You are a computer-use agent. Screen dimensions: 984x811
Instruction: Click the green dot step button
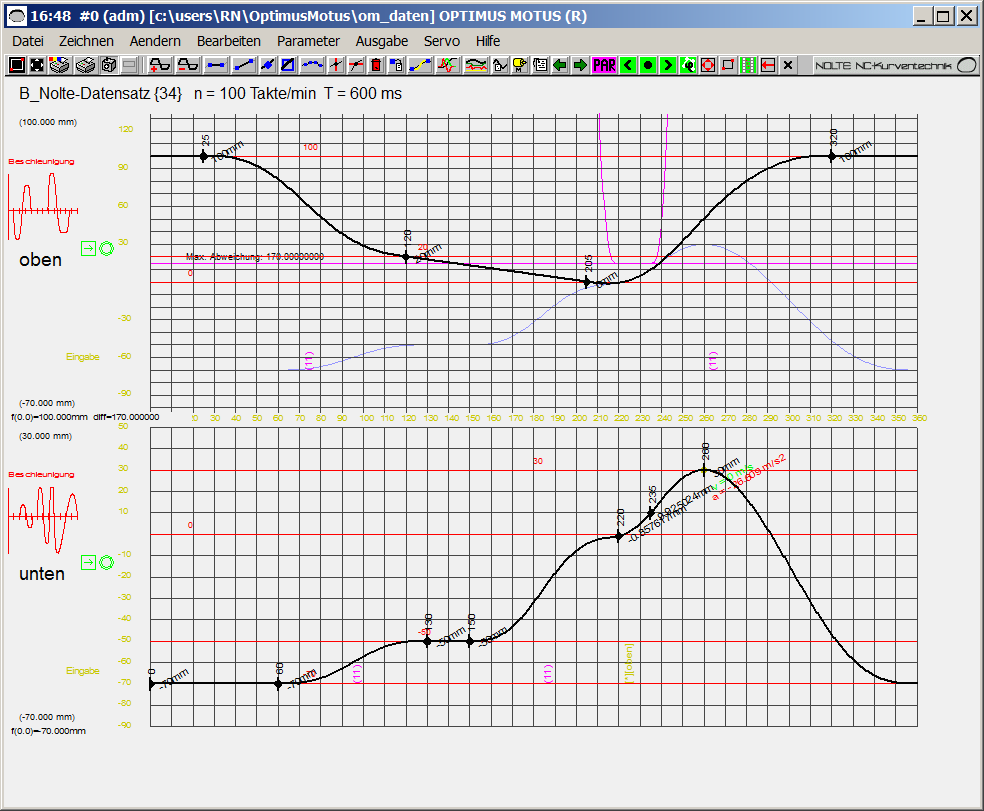[647, 66]
